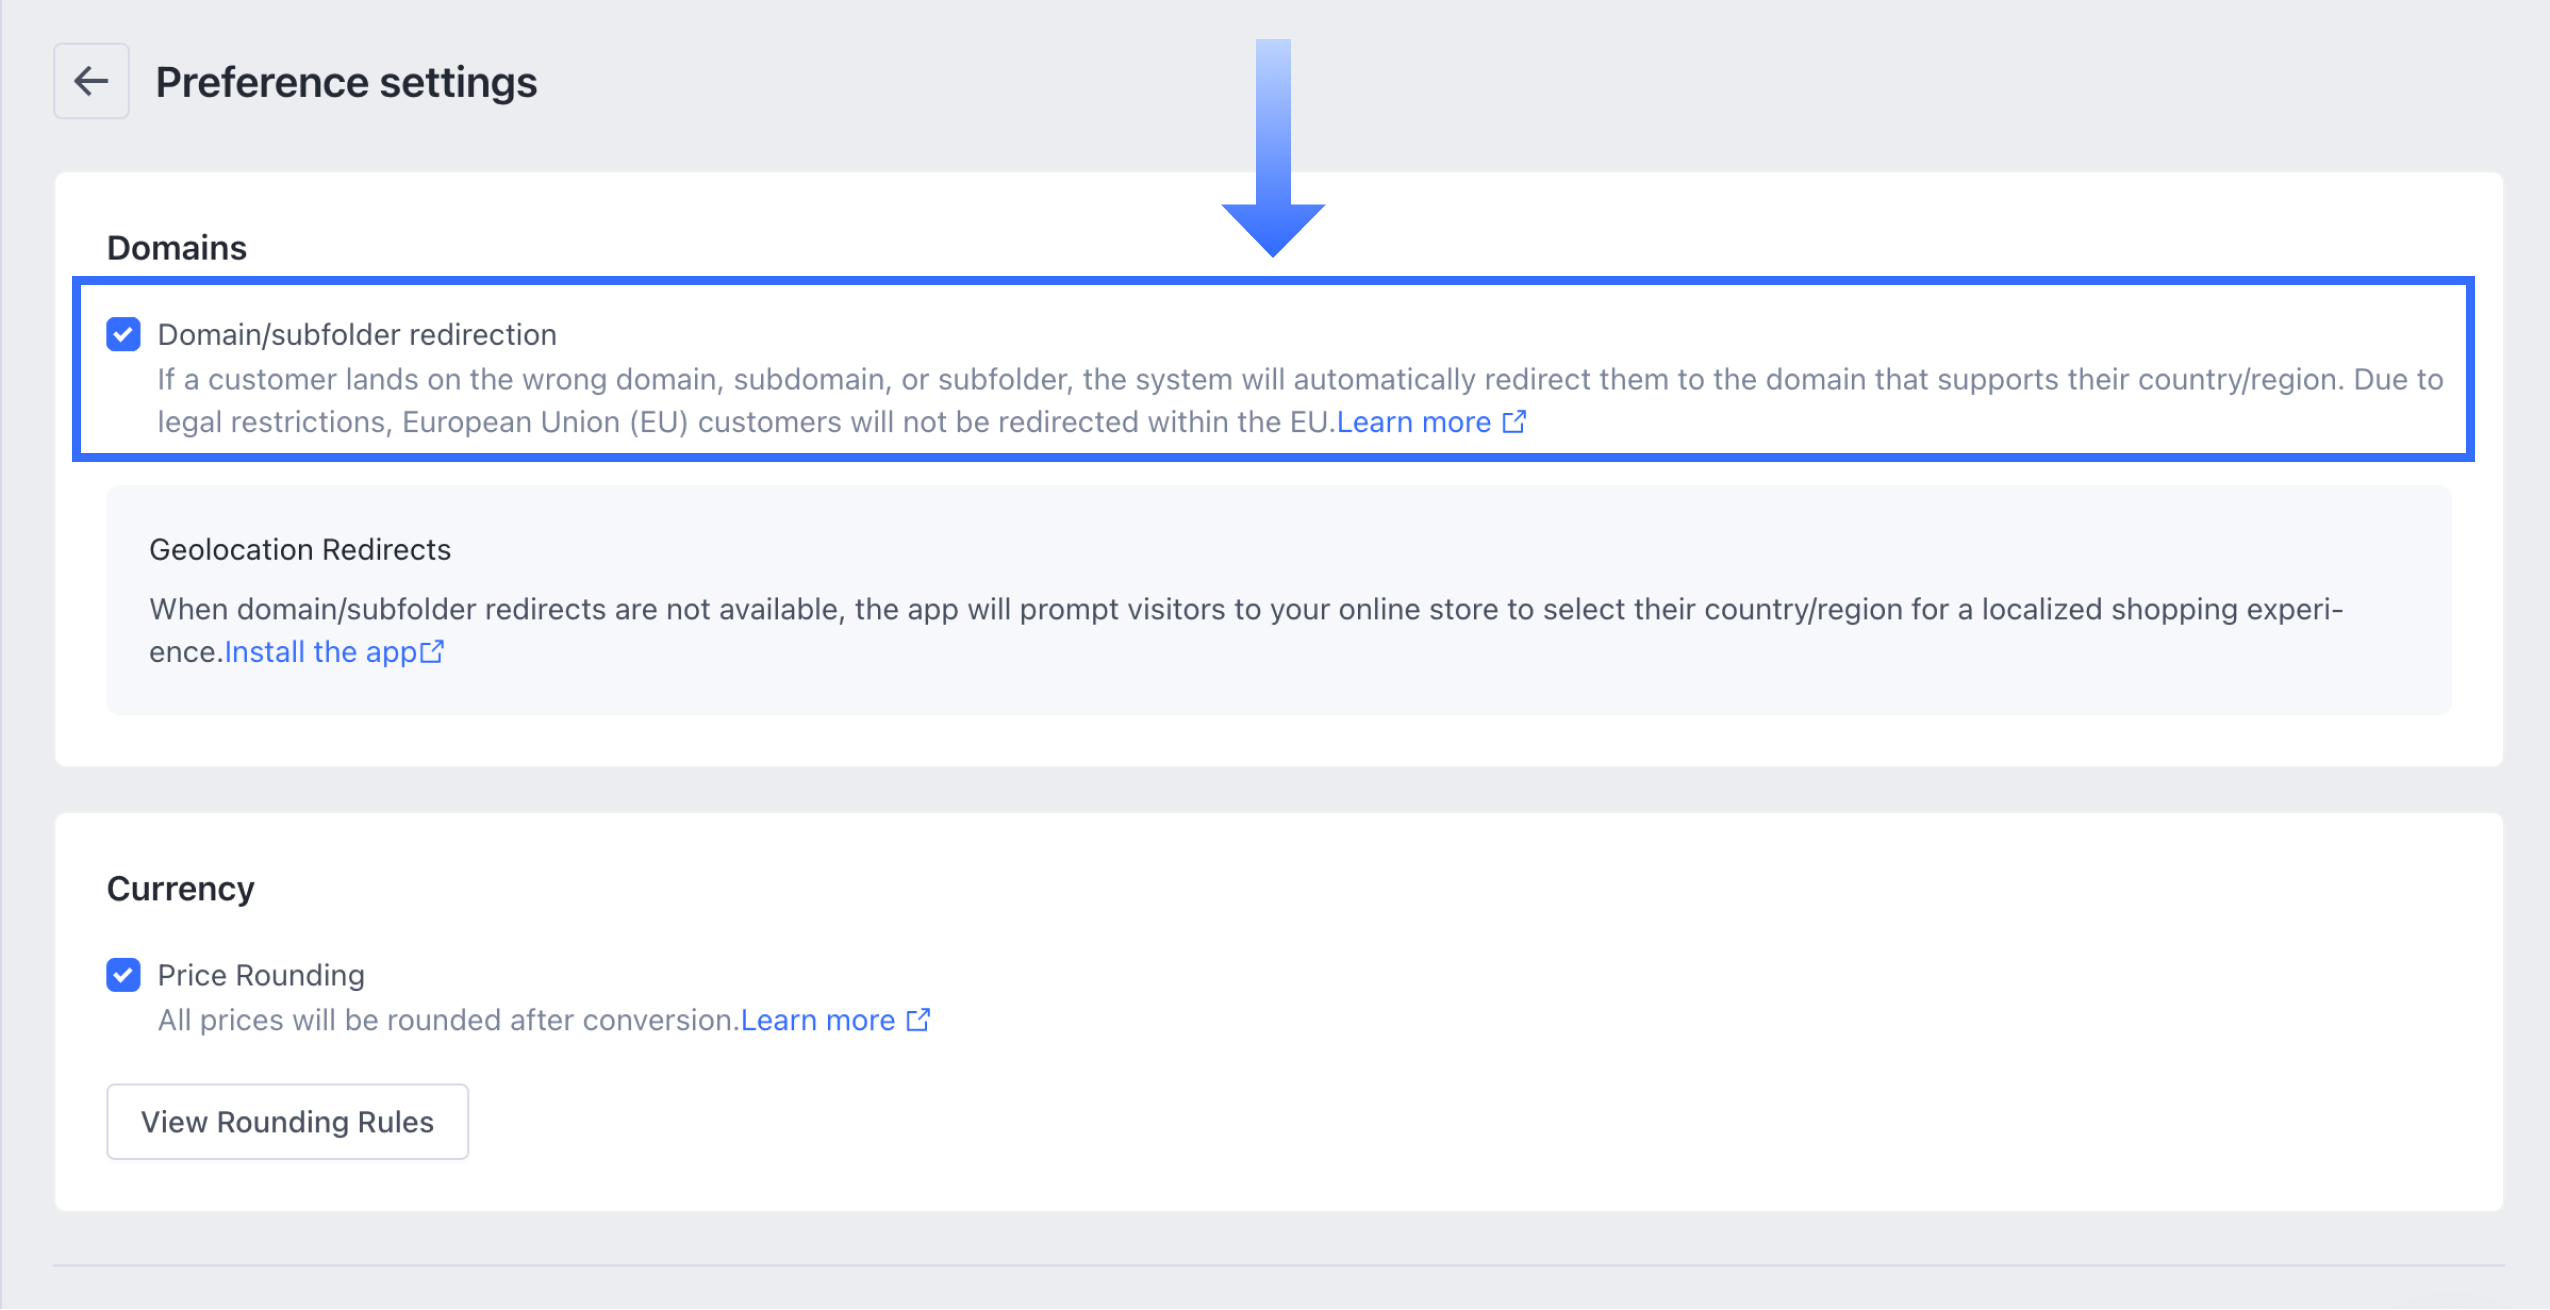
Task: Click the Currency section heading
Action: [x=181, y=888]
